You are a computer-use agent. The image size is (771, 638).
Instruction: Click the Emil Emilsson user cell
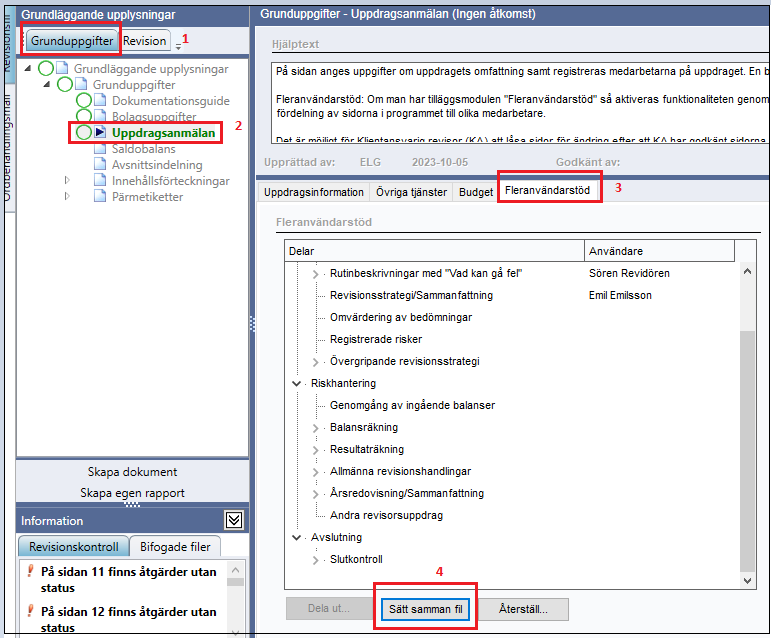tap(621, 295)
